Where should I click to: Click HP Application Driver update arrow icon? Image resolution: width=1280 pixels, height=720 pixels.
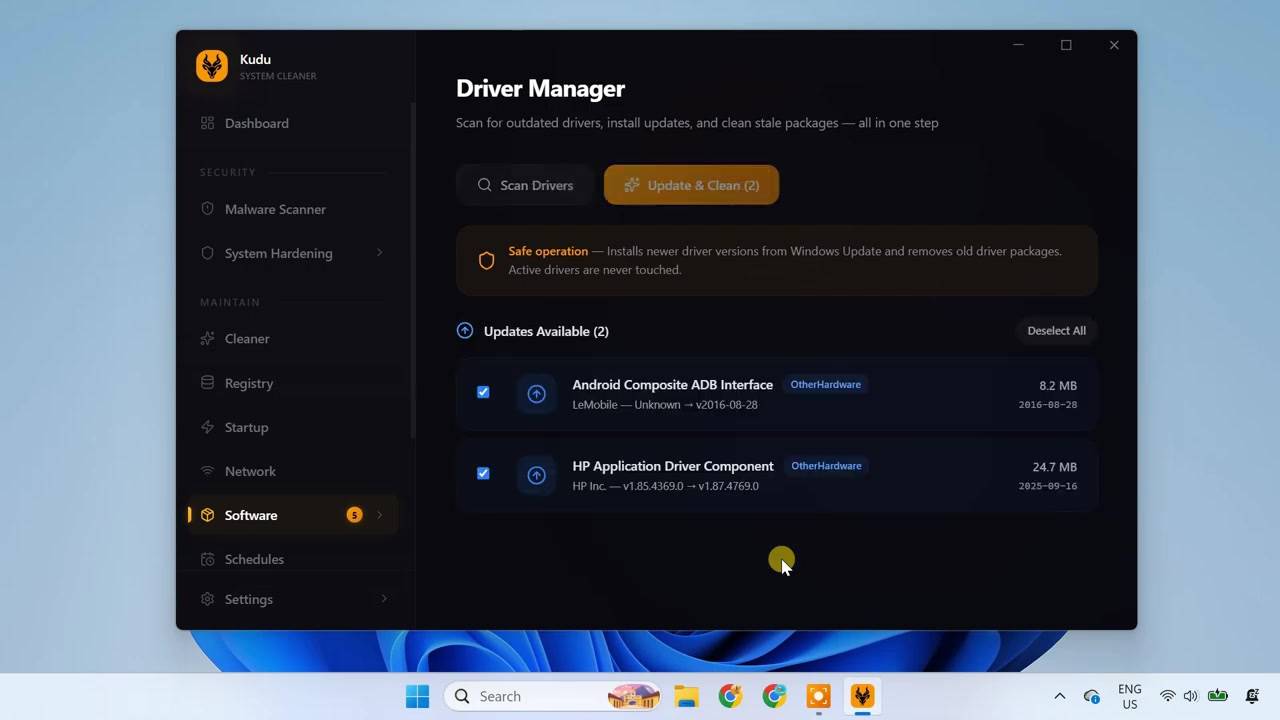536,475
